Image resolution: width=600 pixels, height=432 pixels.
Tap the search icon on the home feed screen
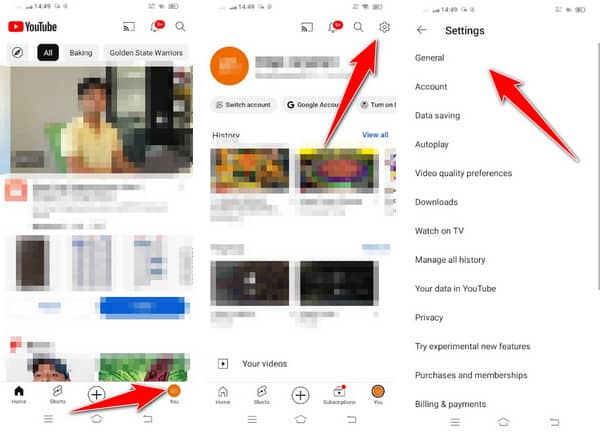click(180, 26)
